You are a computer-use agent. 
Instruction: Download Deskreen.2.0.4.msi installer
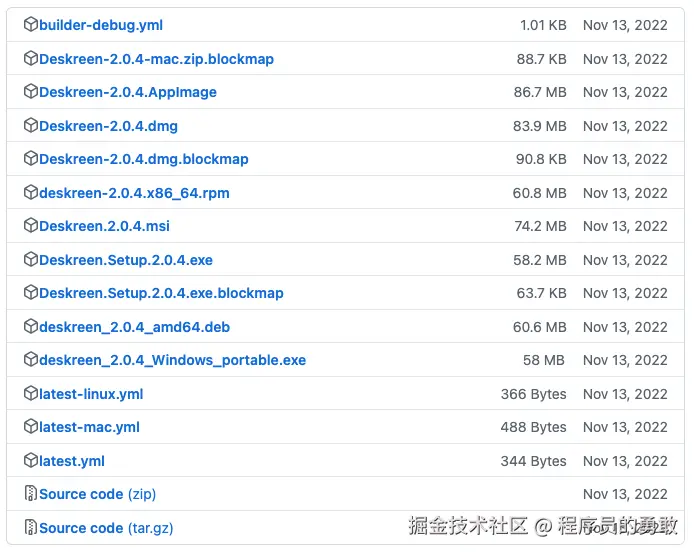pyautogui.click(x=104, y=226)
